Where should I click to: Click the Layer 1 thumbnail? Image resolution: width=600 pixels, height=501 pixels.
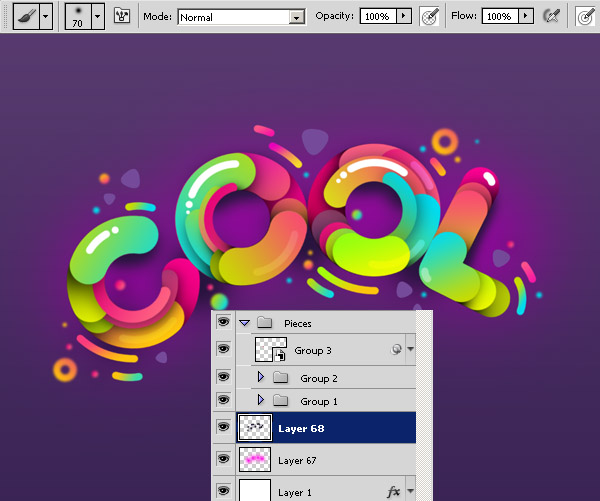tap(255, 490)
